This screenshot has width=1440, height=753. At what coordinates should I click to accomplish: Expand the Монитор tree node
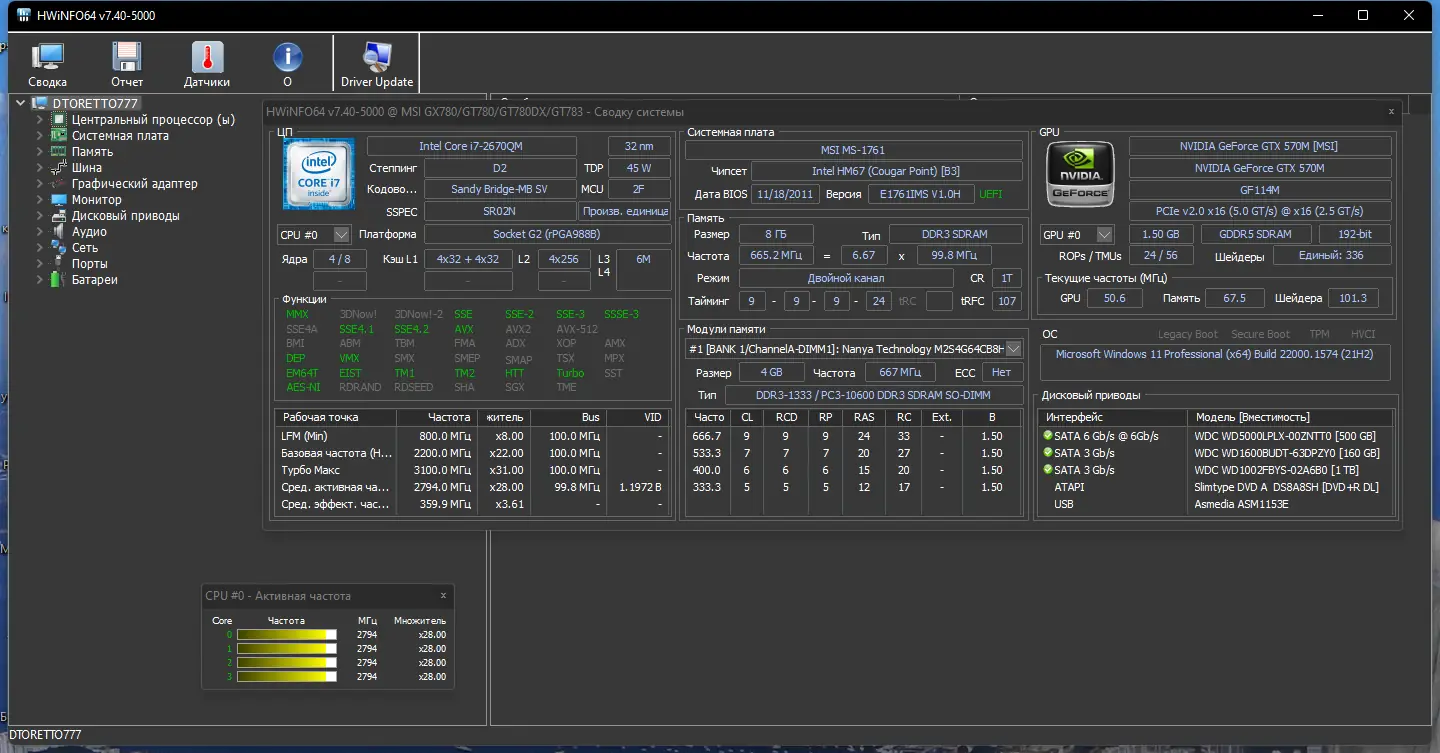[x=40, y=199]
